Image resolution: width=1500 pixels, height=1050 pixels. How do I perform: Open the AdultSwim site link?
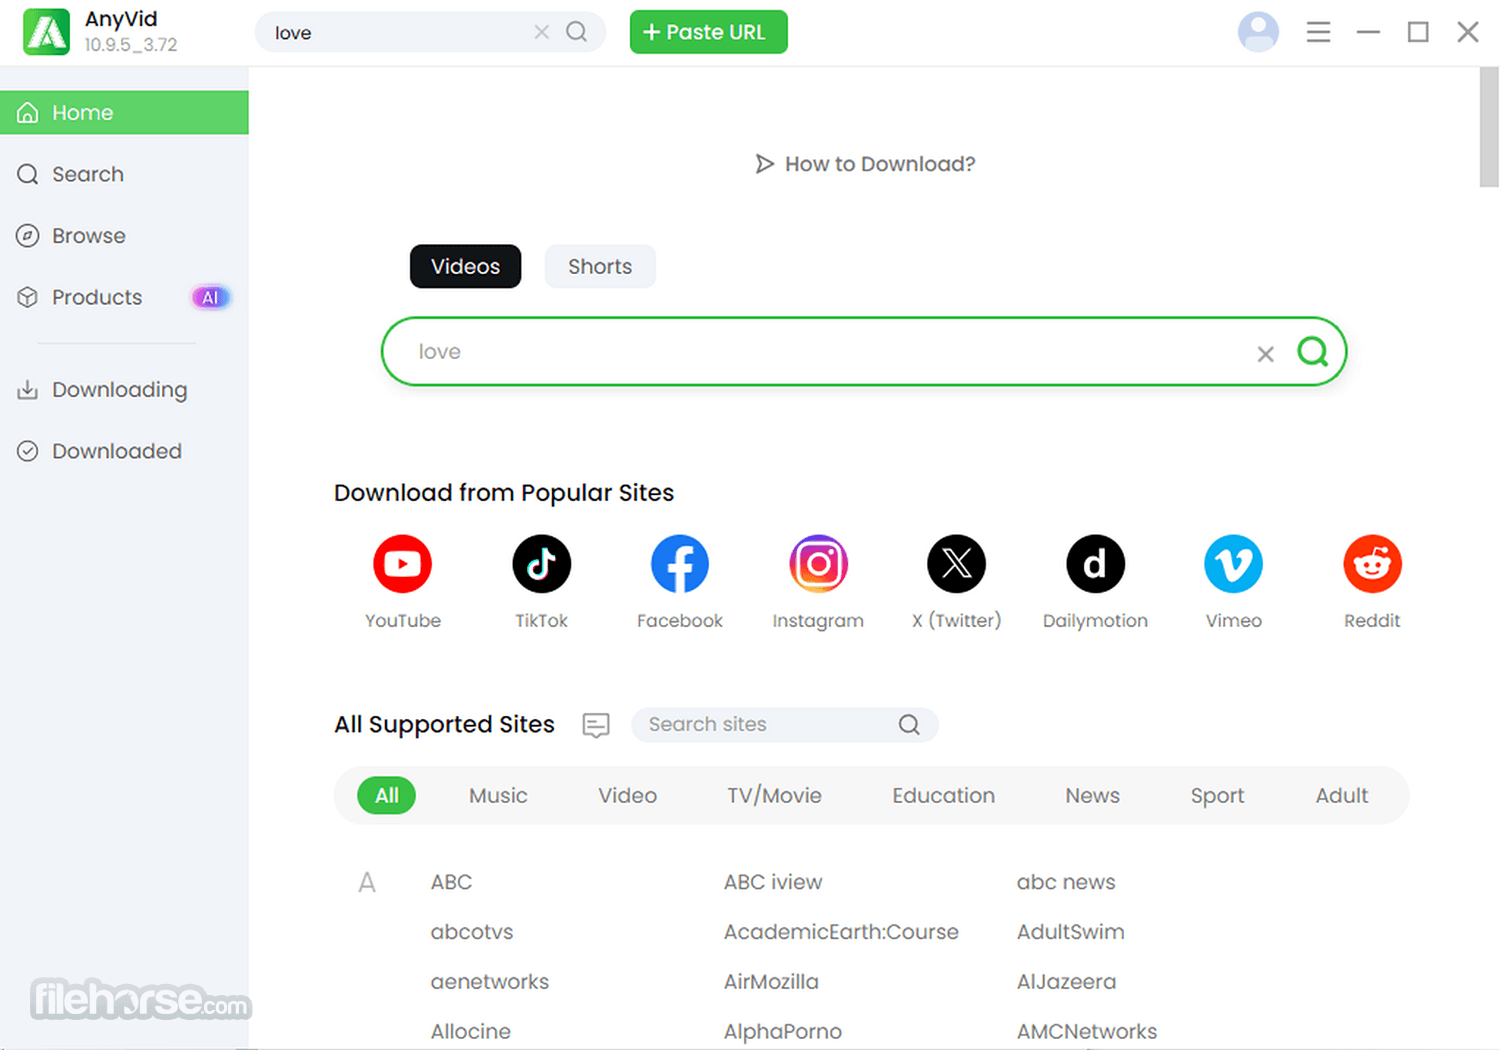(x=1070, y=932)
